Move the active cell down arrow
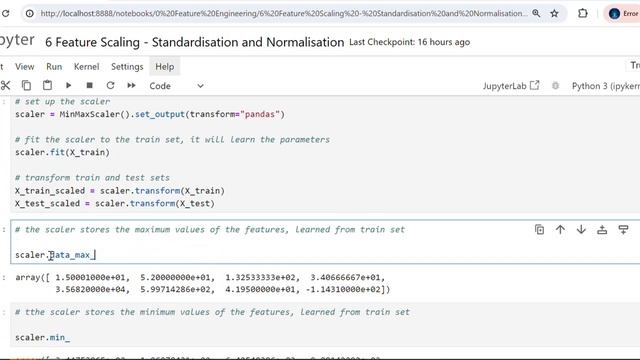The width and height of the screenshot is (640, 360). 581,229
